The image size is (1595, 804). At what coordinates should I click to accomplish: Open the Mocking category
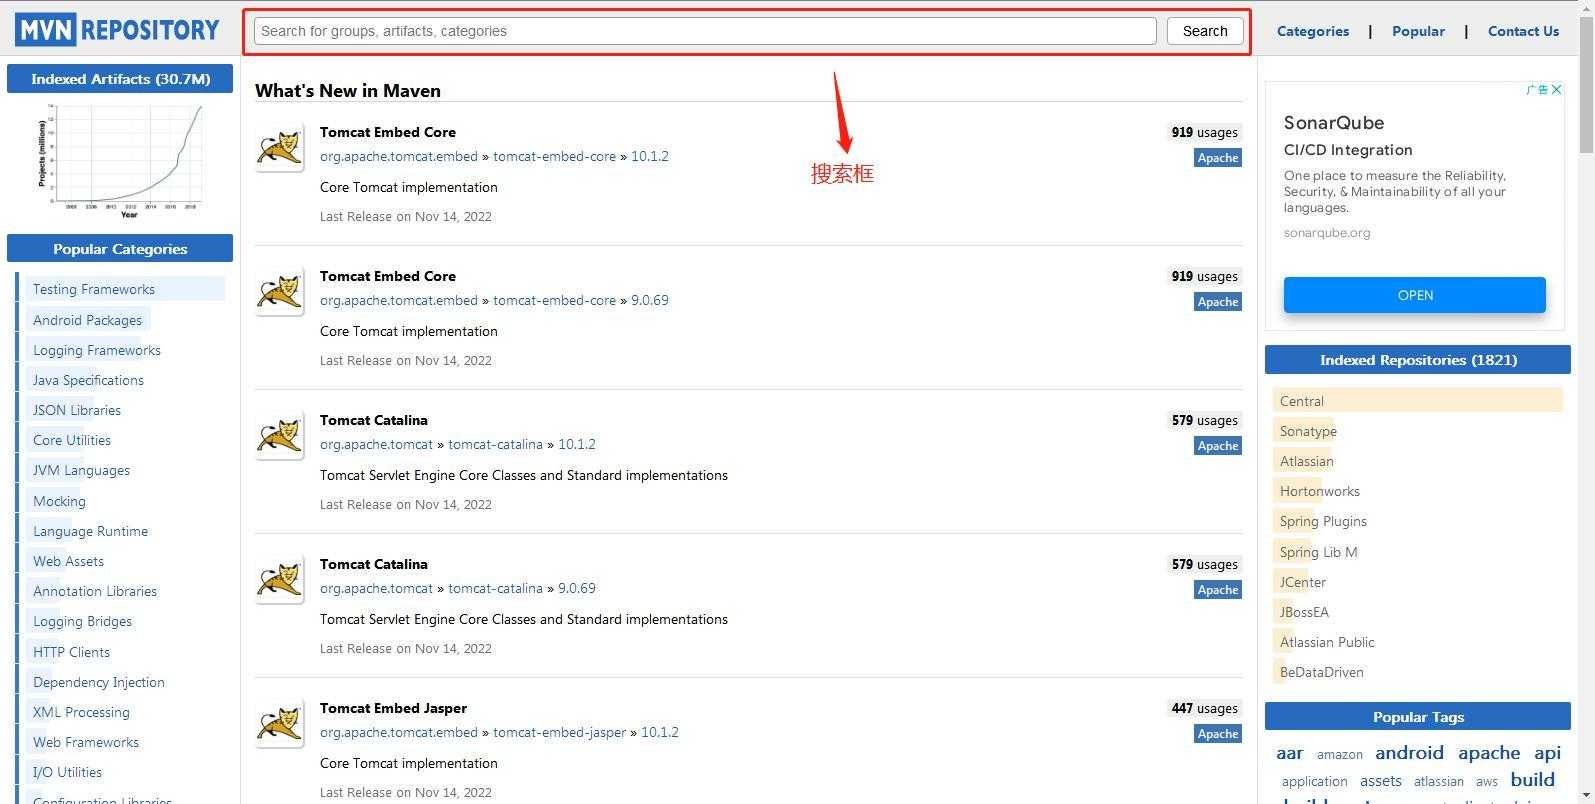pyautogui.click(x=59, y=501)
